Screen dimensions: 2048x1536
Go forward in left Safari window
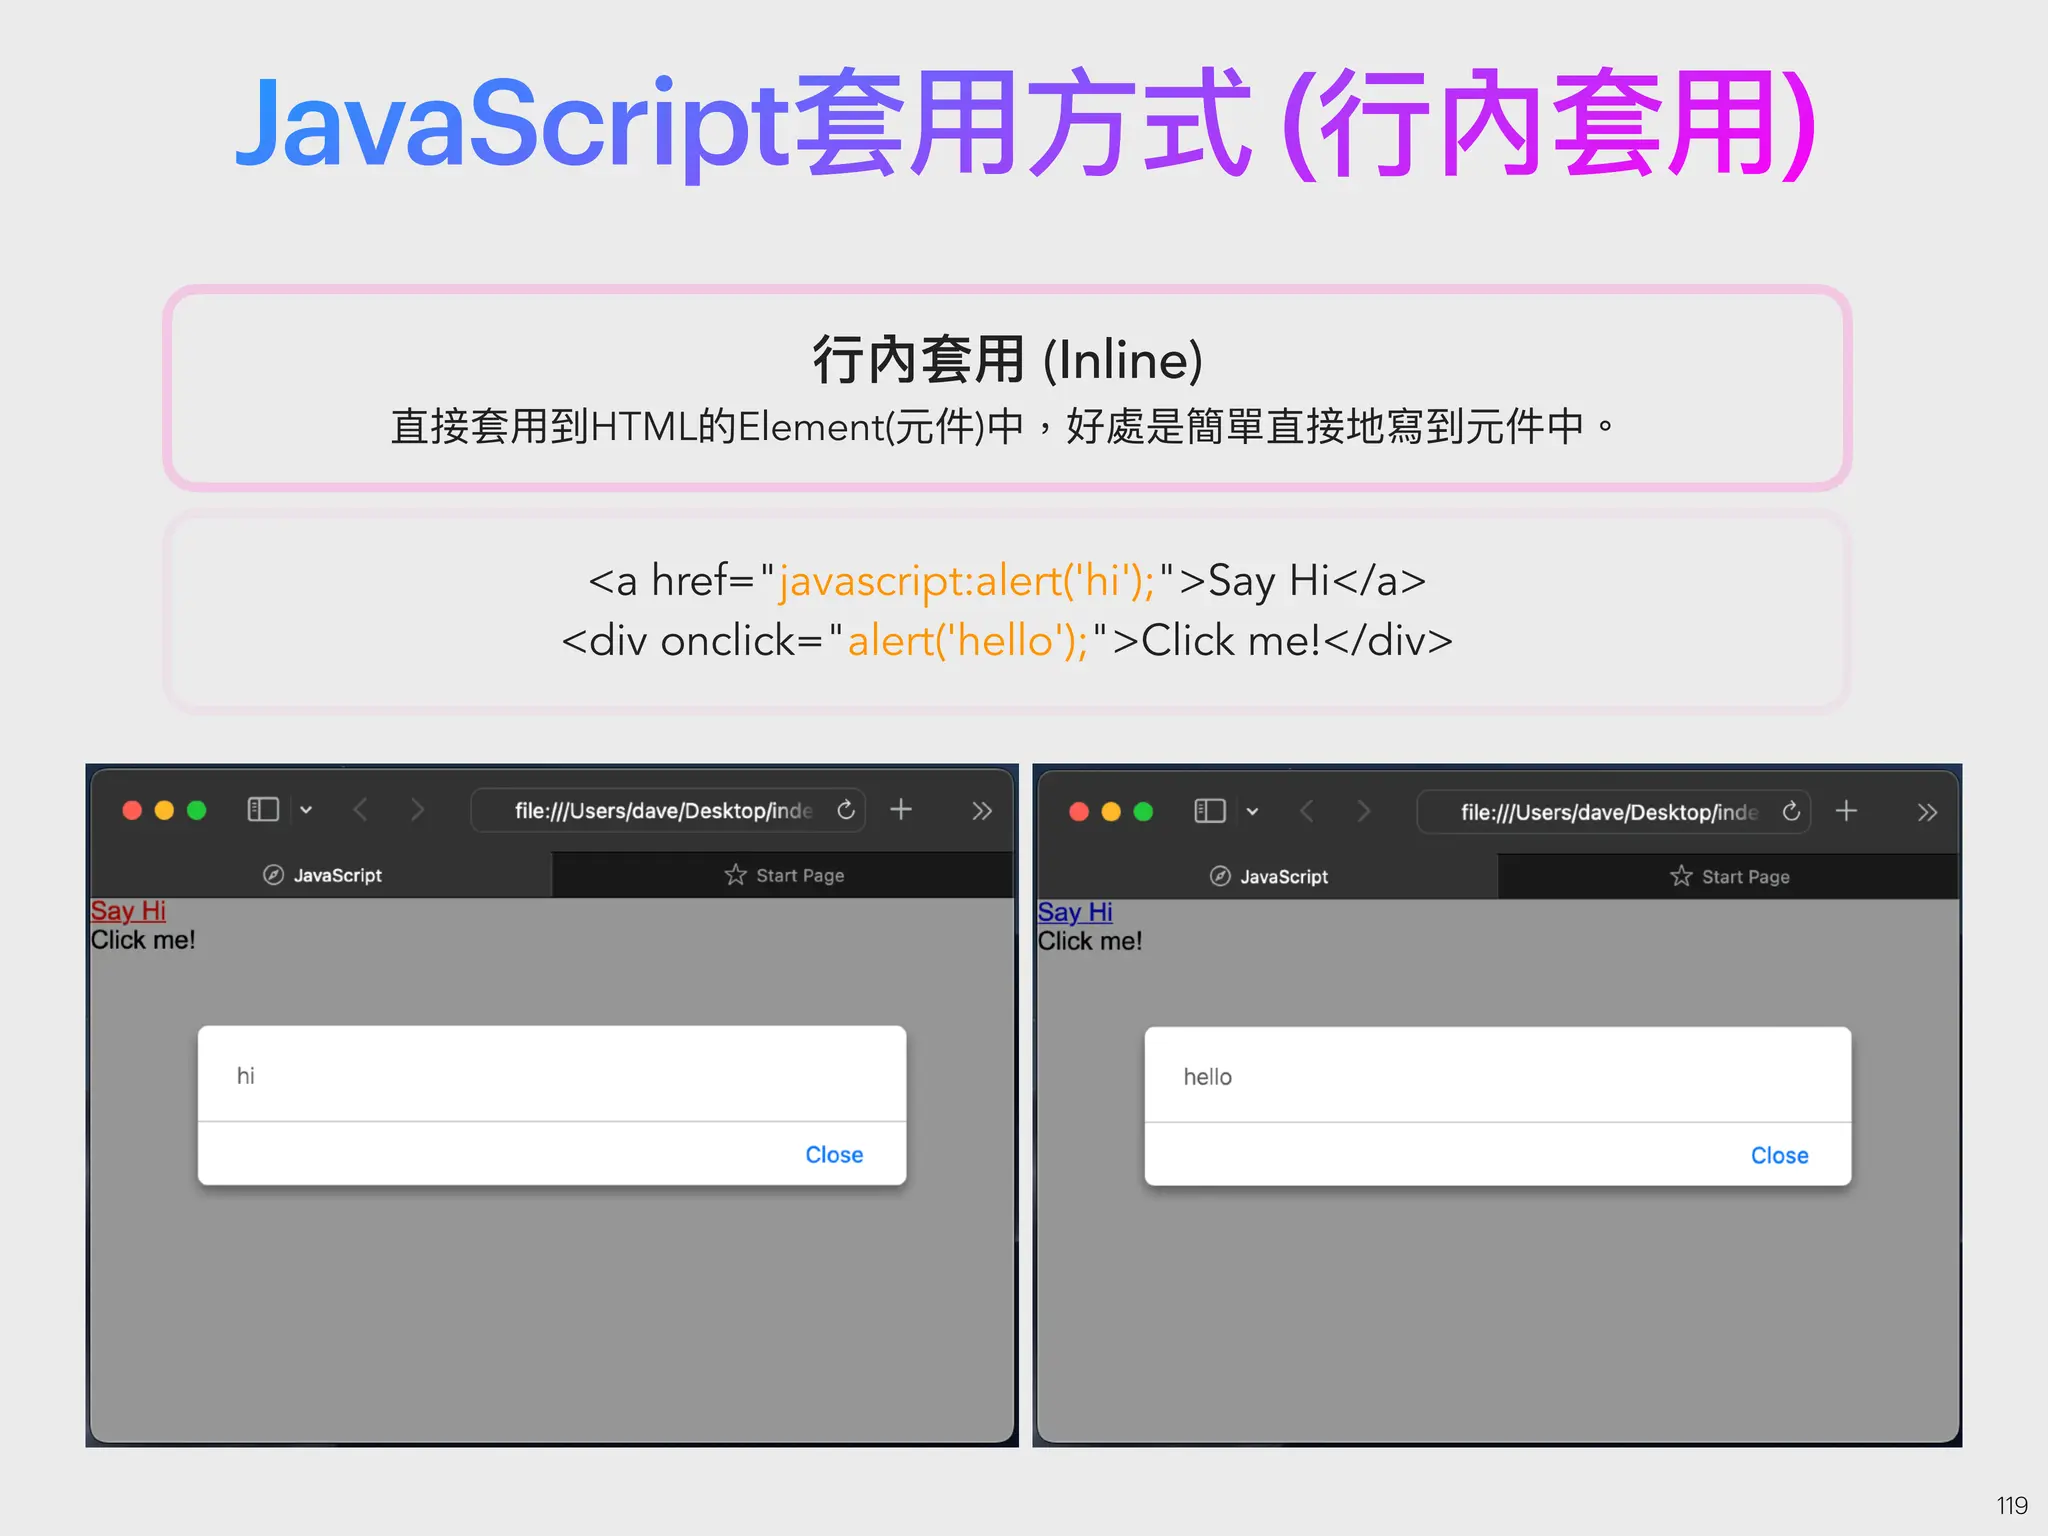(x=417, y=810)
